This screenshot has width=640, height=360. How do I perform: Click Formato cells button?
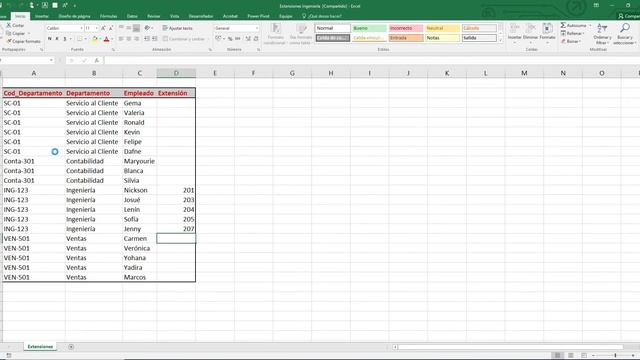click(x=547, y=33)
